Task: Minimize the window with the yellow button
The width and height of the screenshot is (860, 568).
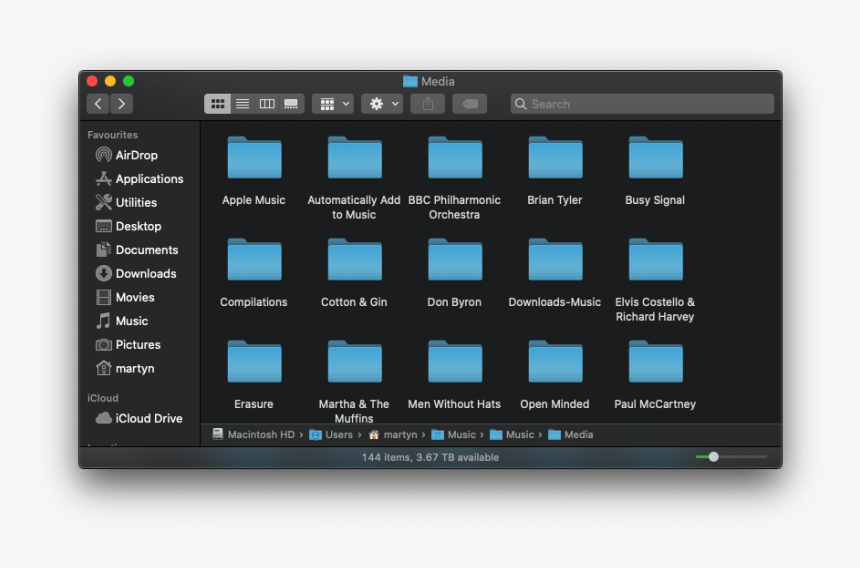Action: pos(110,81)
